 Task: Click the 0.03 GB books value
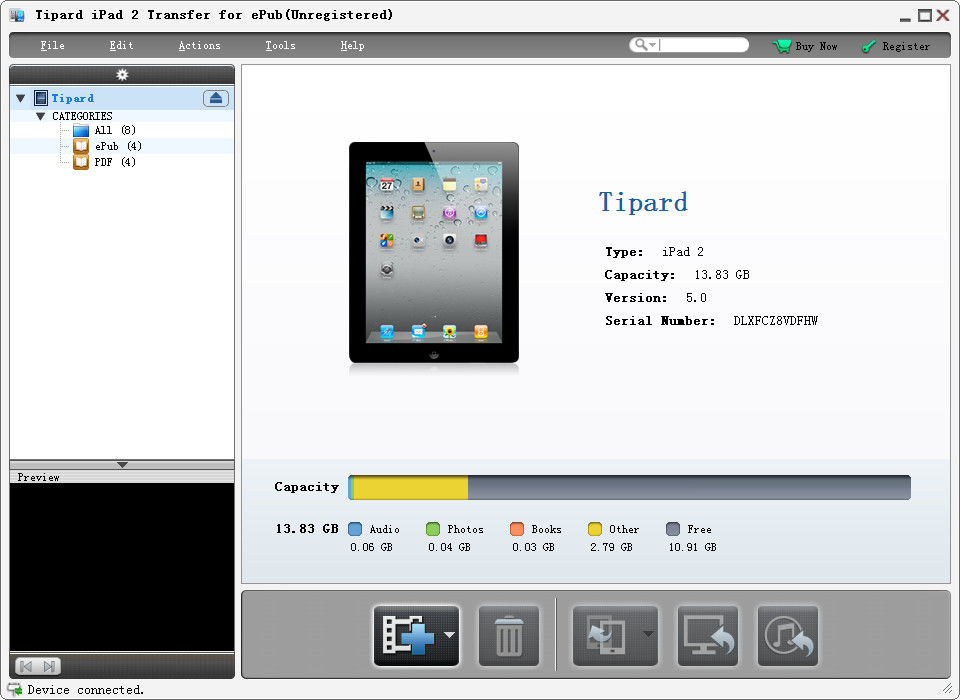pyautogui.click(x=533, y=547)
